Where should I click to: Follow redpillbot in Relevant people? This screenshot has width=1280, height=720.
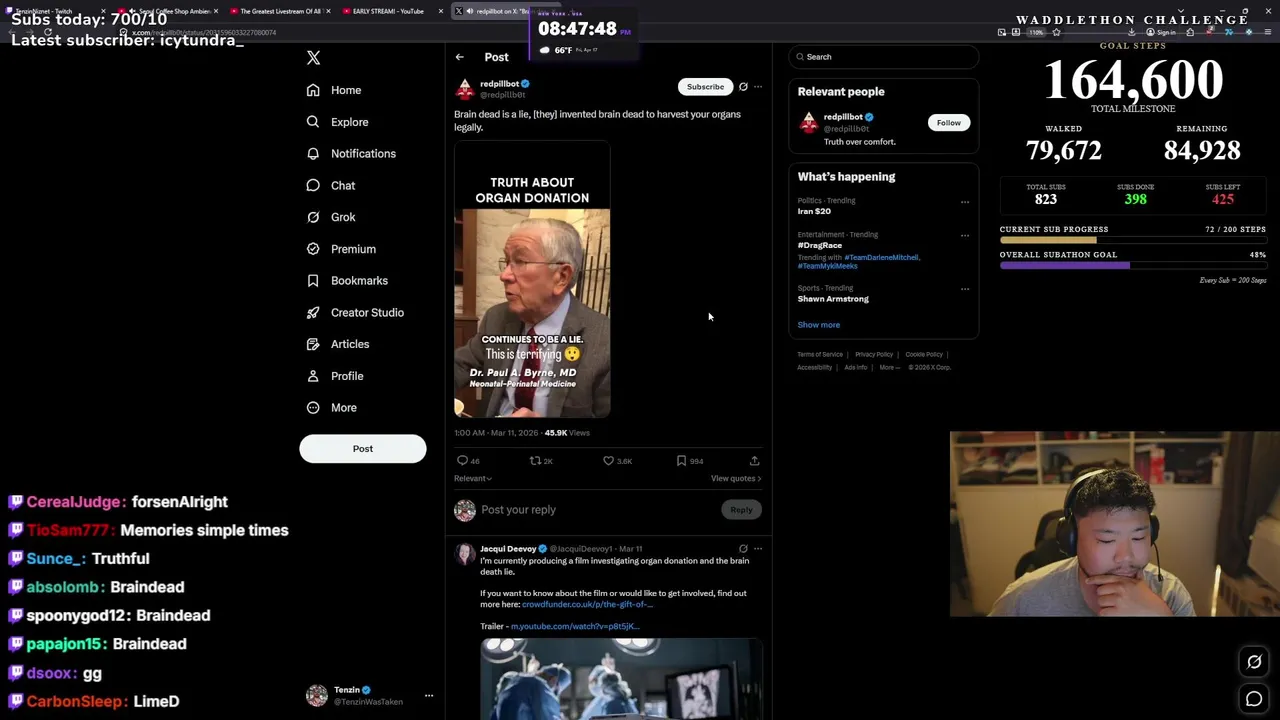pos(948,123)
